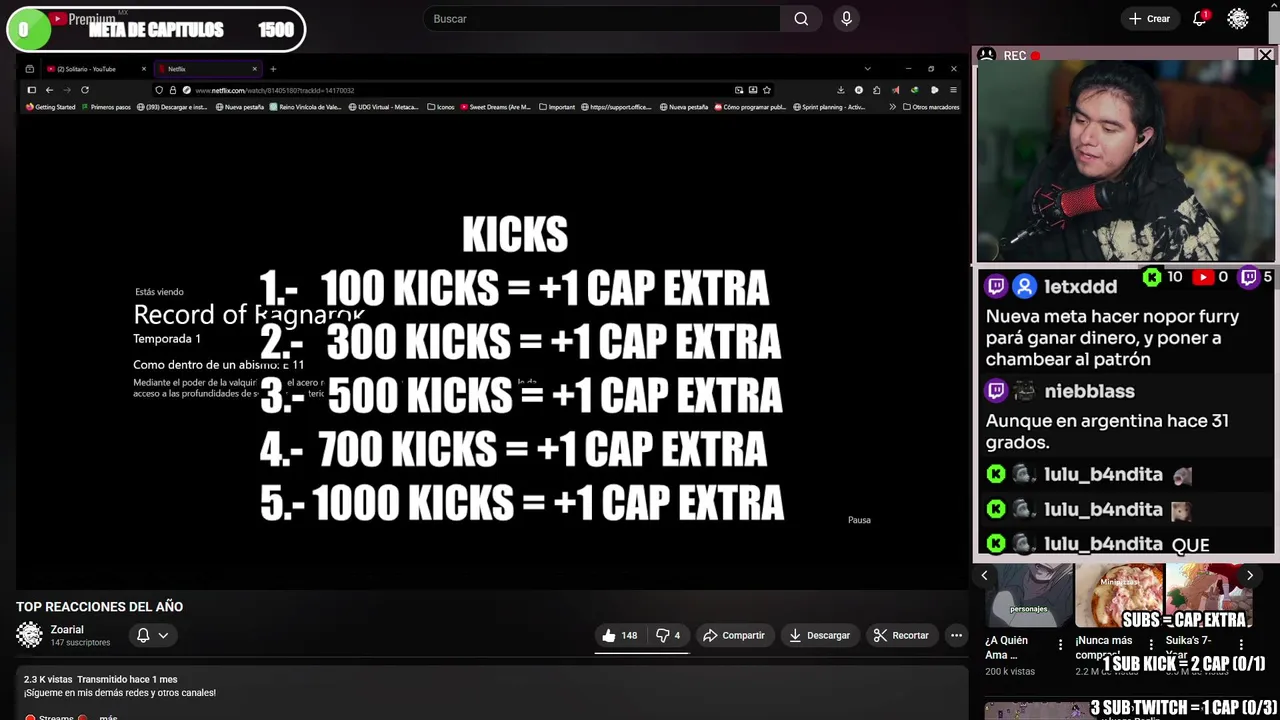Open the Getting Started bookmark

(x=50, y=107)
